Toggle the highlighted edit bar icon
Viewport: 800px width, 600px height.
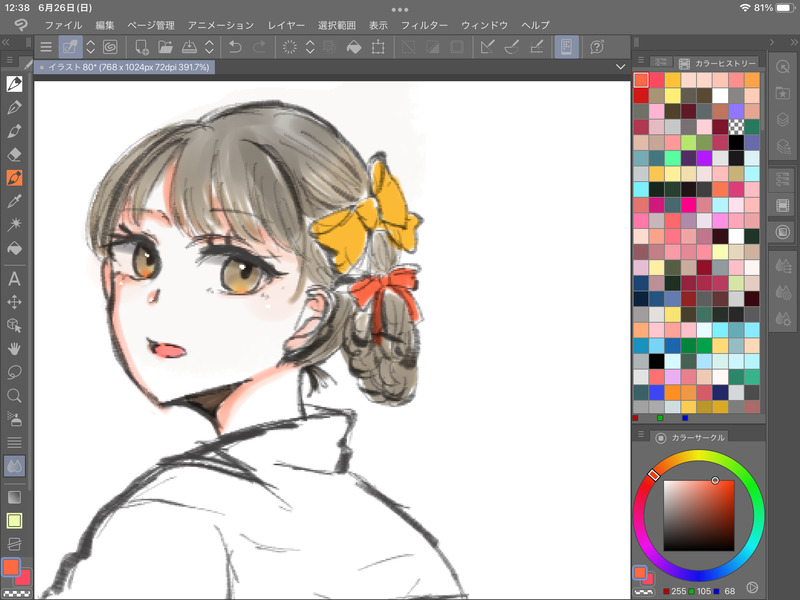click(70, 47)
